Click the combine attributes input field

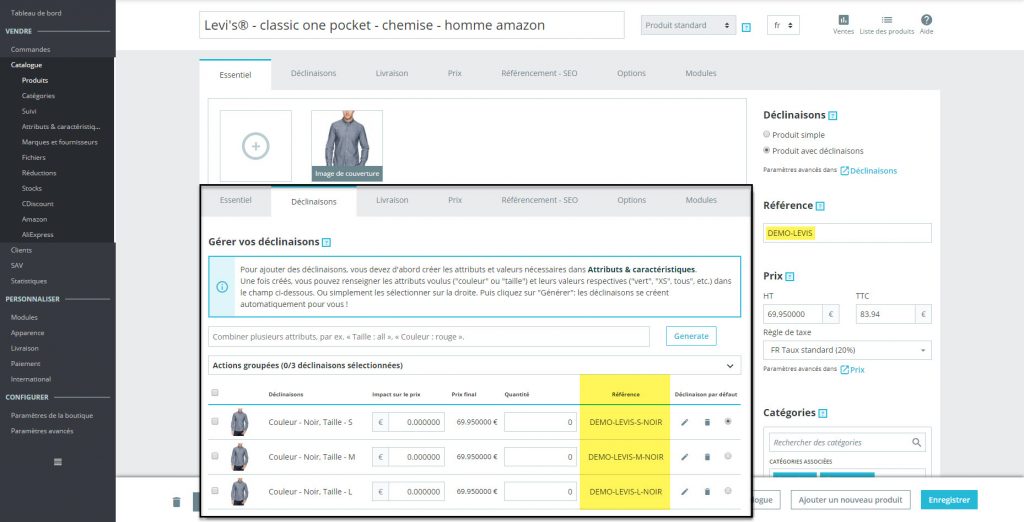click(x=429, y=336)
